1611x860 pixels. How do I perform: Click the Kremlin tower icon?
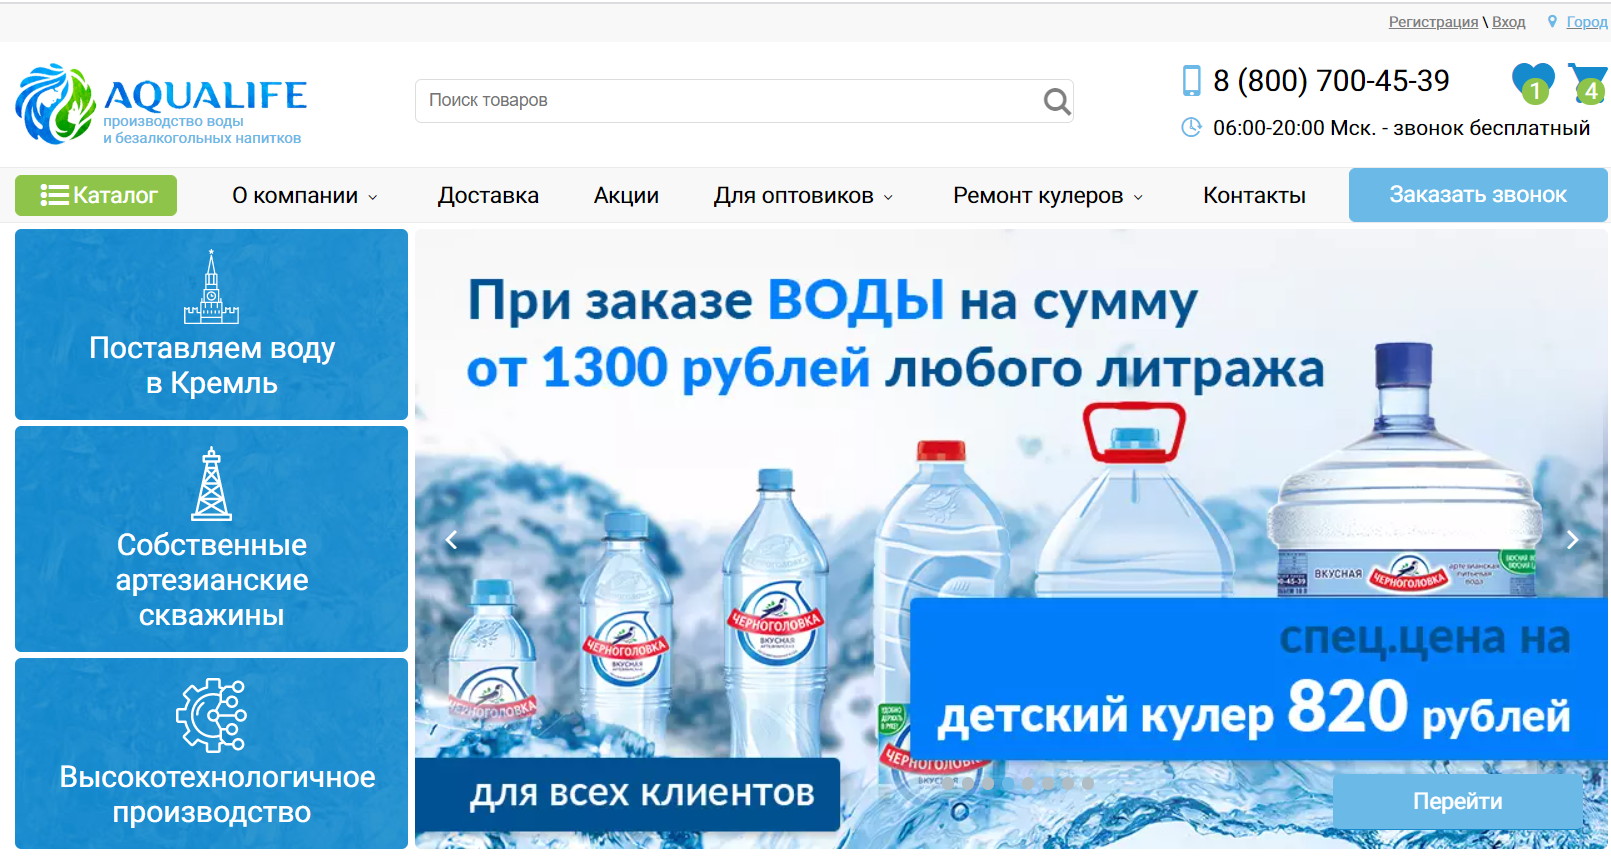click(x=211, y=287)
